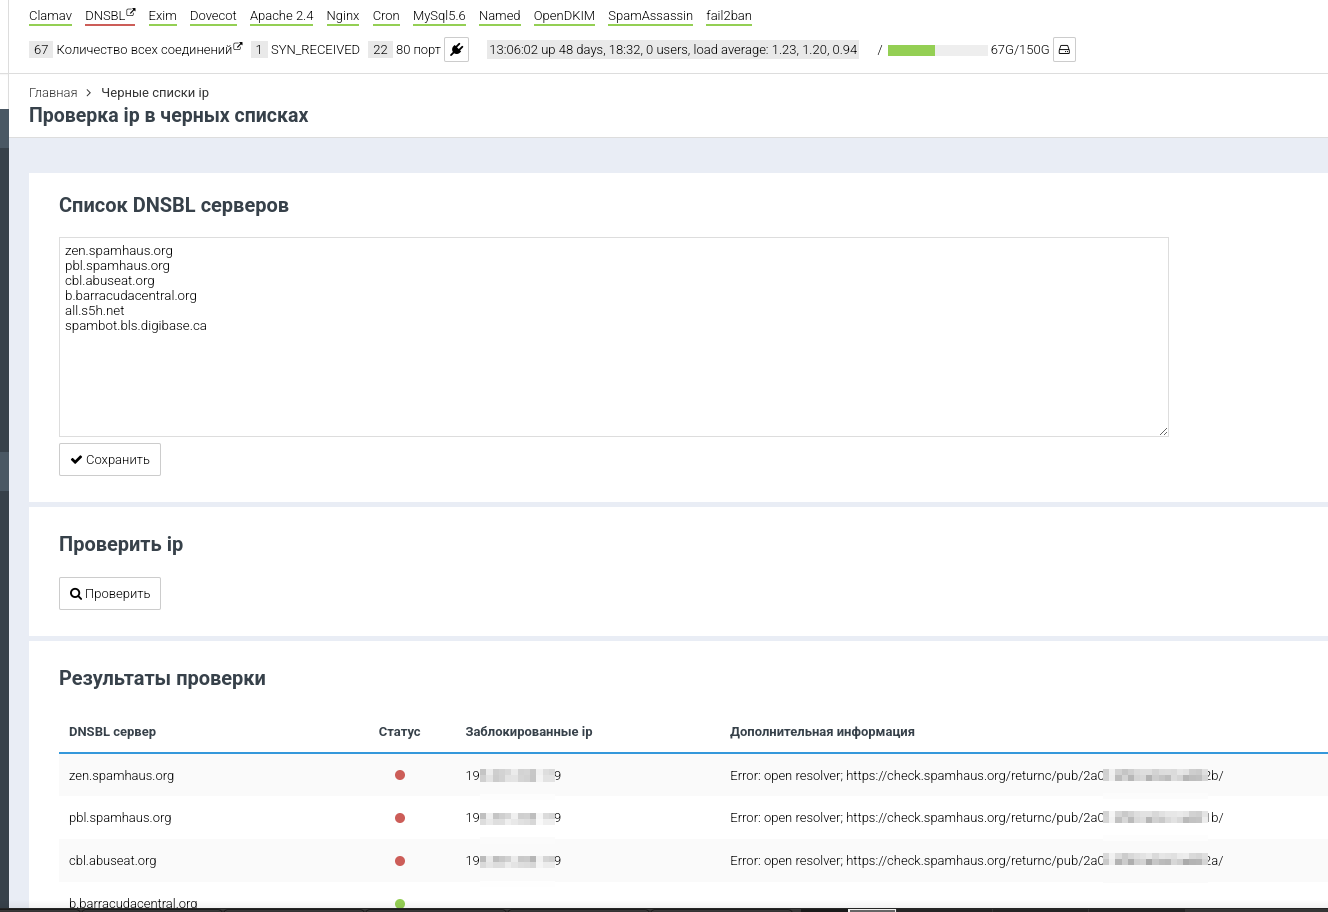The image size is (1328, 912).
Task: Open the Clamav service link
Action: [50, 16]
